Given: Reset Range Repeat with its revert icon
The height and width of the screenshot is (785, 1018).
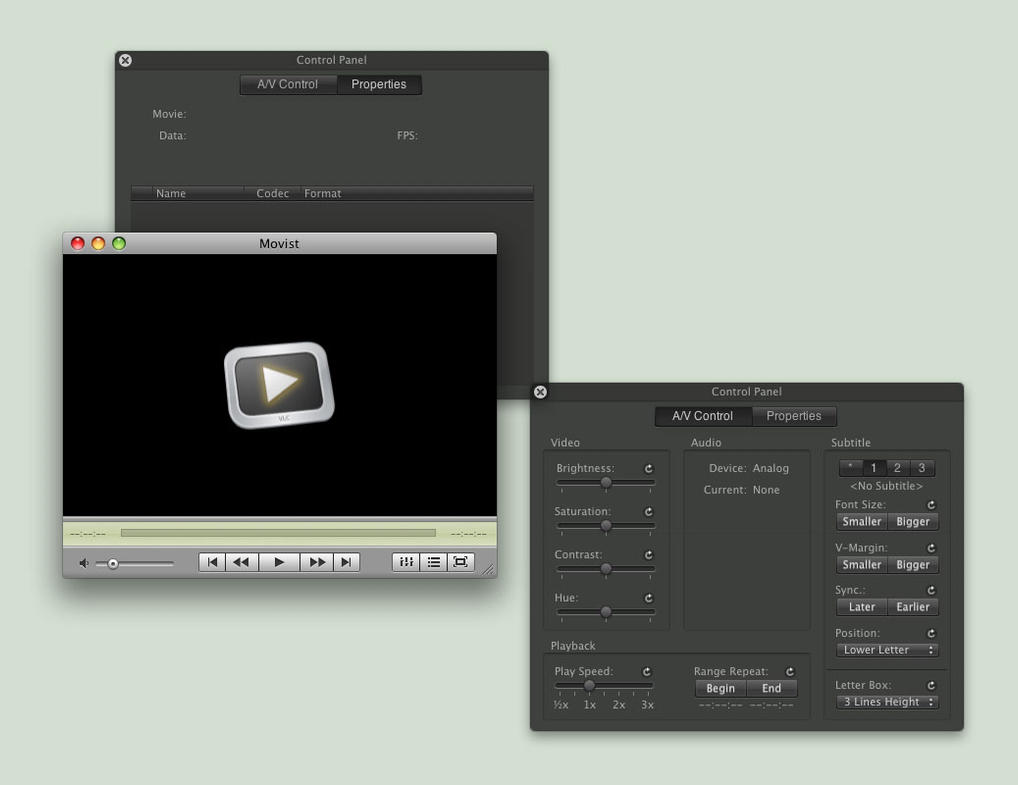Looking at the screenshot, I should tap(790, 671).
